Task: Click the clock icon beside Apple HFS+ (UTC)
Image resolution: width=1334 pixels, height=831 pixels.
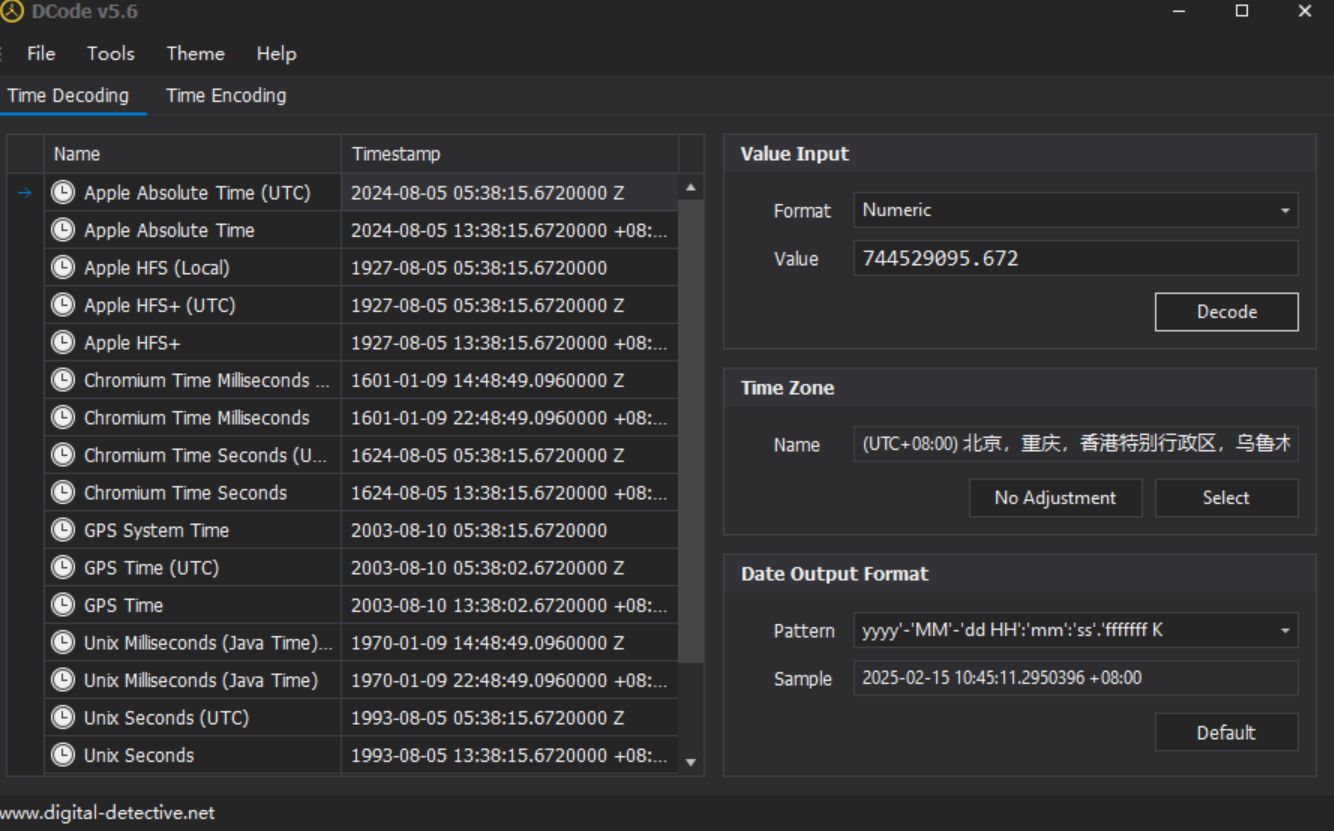Action: coord(63,305)
